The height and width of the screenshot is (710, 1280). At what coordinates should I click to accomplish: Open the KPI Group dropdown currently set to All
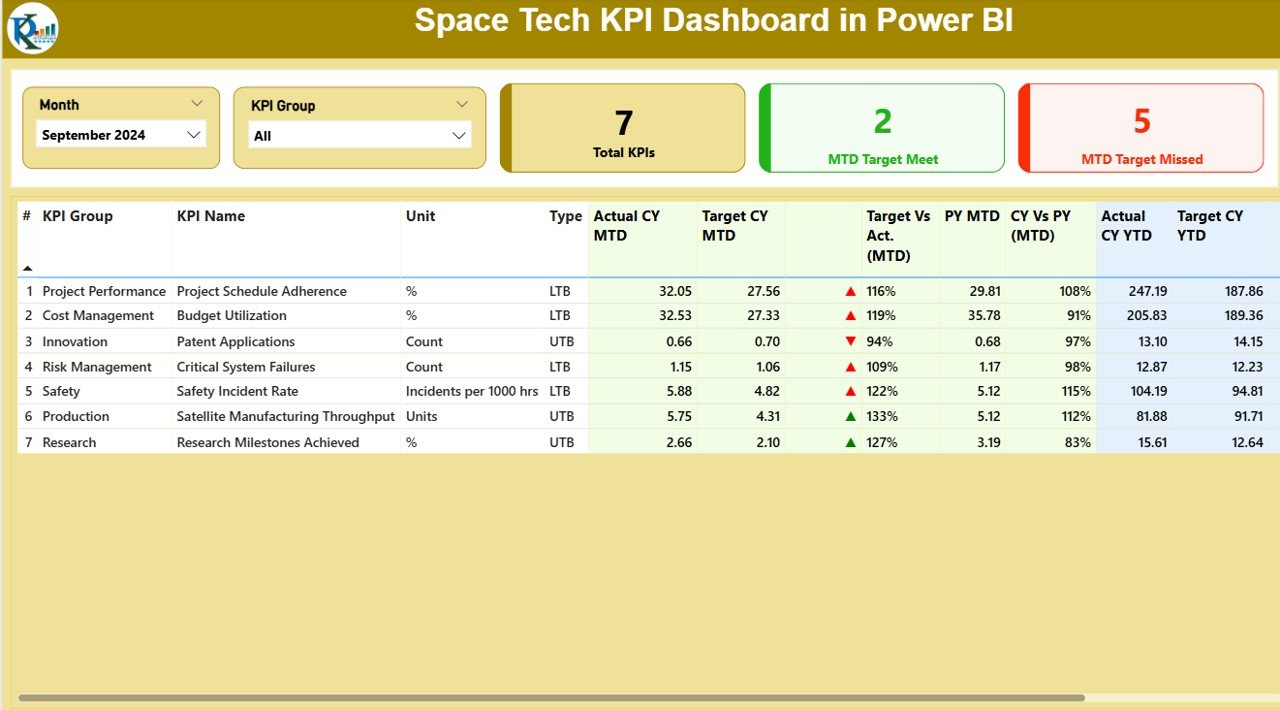click(359, 134)
